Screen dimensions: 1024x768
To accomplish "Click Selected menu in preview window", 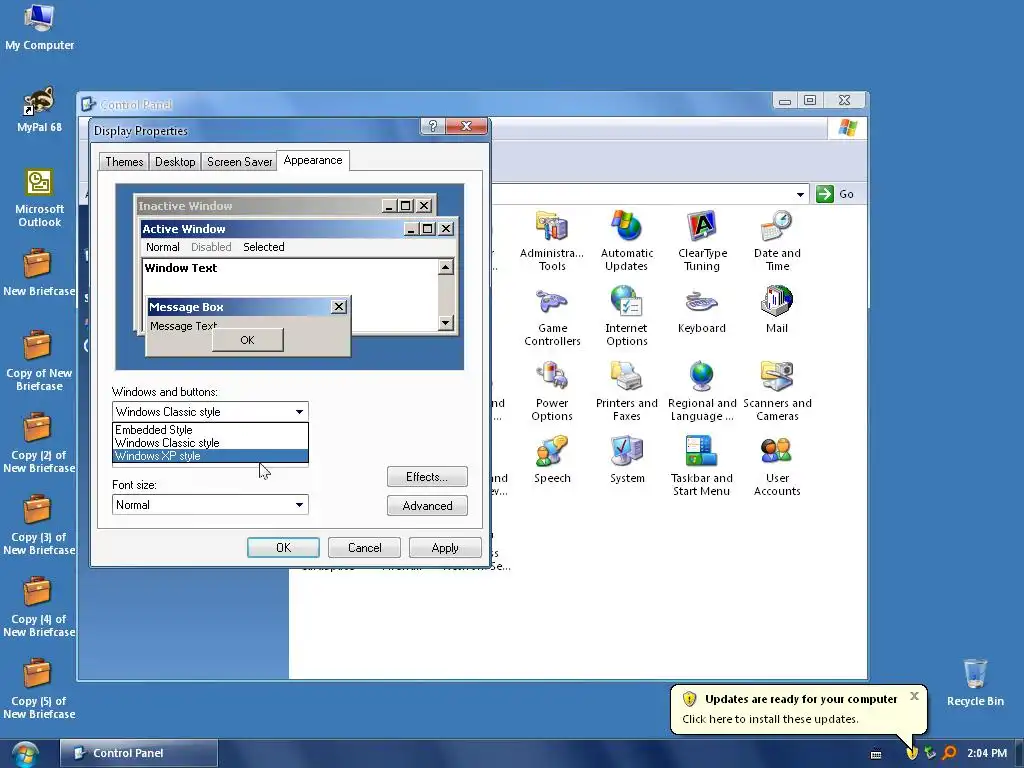I will (264, 247).
